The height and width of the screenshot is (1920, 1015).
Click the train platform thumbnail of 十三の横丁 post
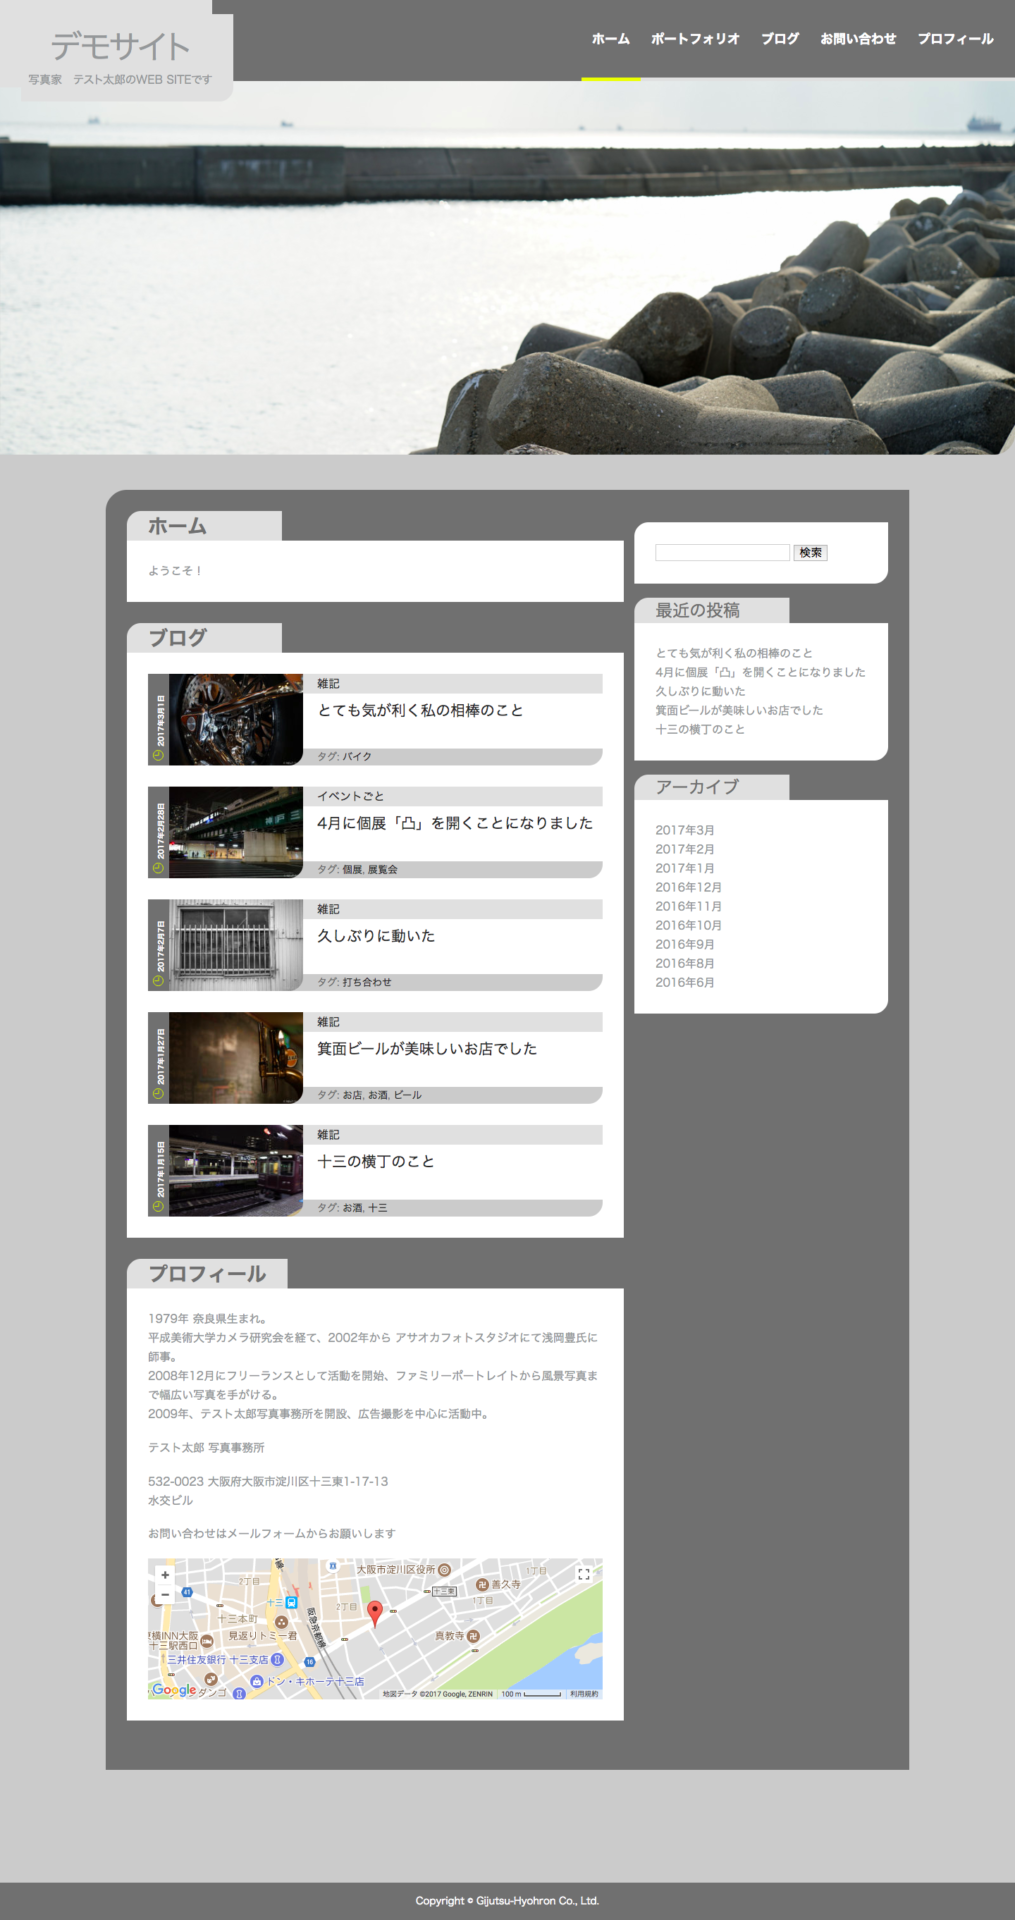pos(236,1171)
